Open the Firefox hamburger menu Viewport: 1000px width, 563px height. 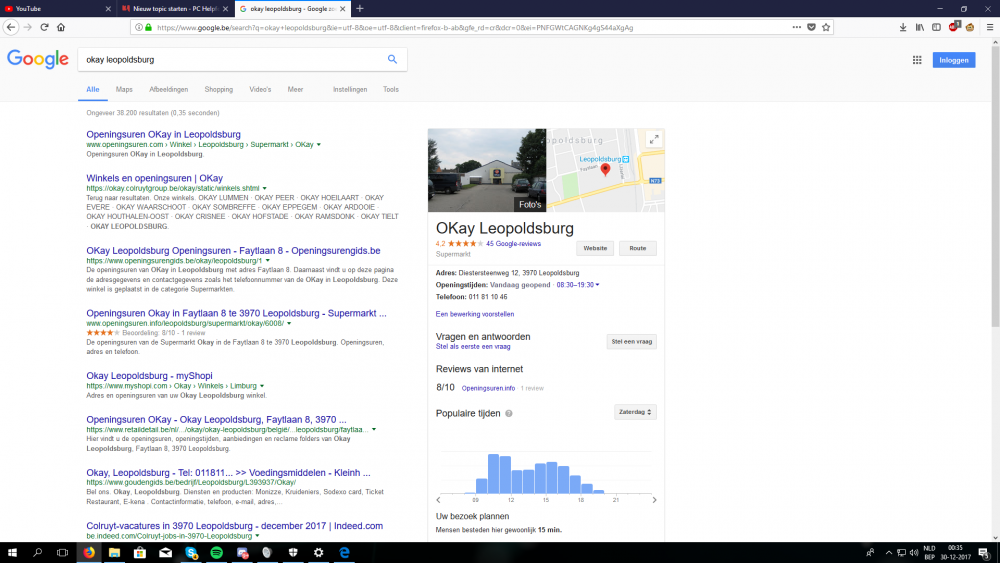click(990, 27)
